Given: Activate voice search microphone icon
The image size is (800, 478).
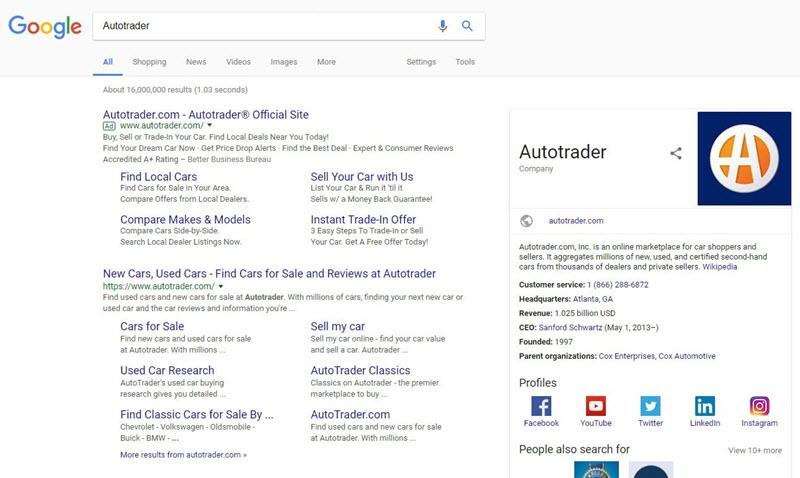Looking at the screenshot, I should coord(442,26).
